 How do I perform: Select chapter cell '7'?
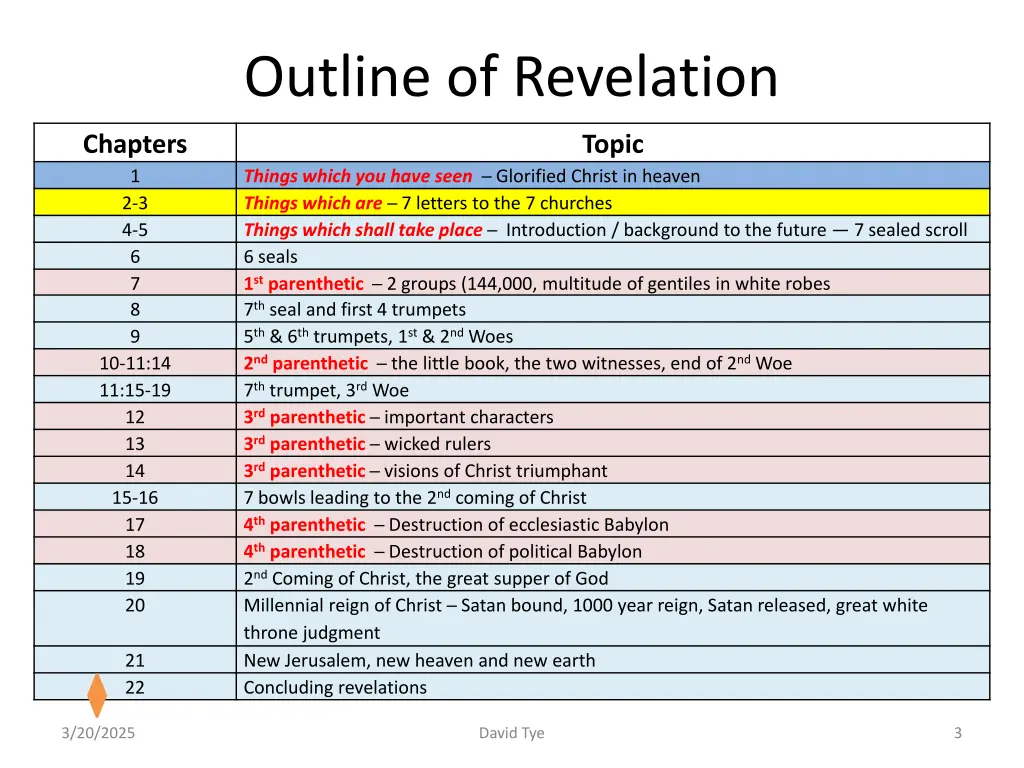click(x=135, y=283)
